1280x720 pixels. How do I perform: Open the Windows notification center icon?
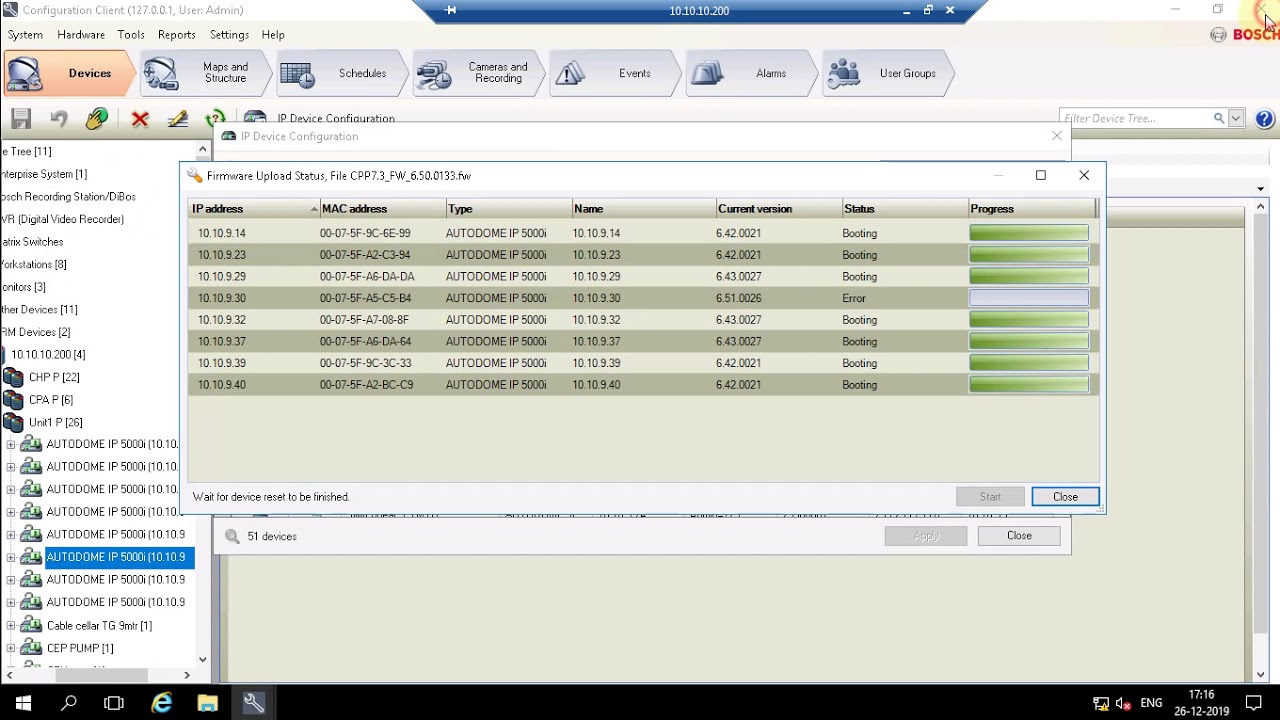pyautogui.click(x=1254, y=703)
